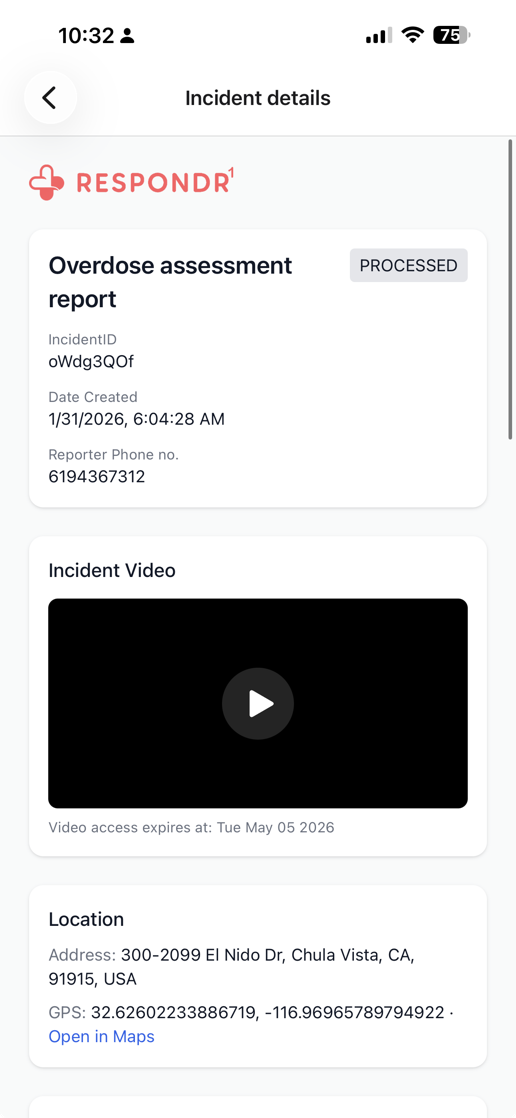The image size is (516, 1118).
Task: Click the cellular signal bars
Action: (378, 35)
